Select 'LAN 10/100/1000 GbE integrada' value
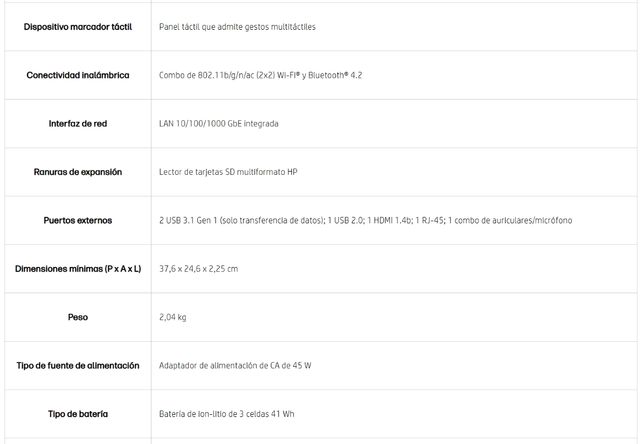This screenshot has width=640, height=444. 219,124
